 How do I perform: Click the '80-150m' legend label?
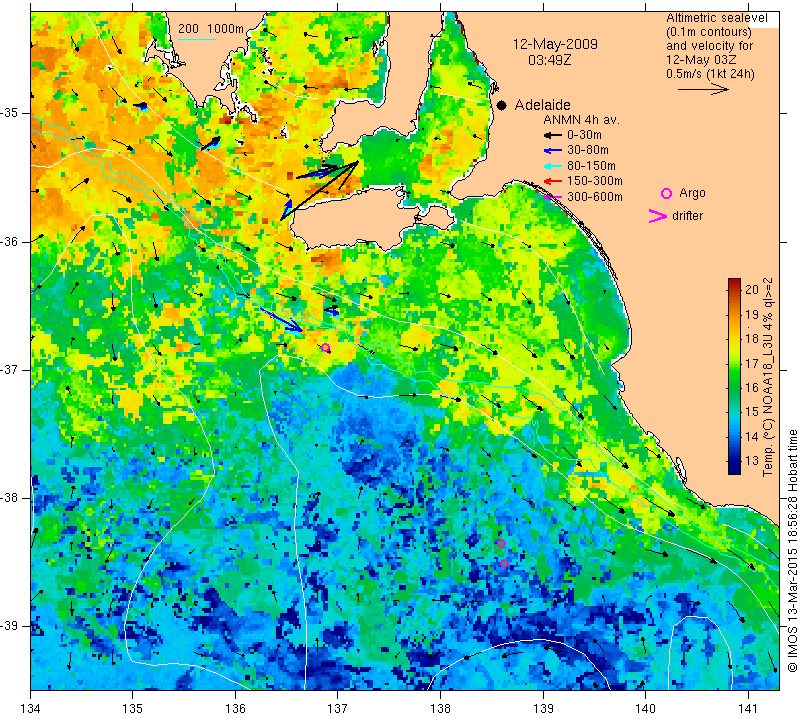click(591, 166)
